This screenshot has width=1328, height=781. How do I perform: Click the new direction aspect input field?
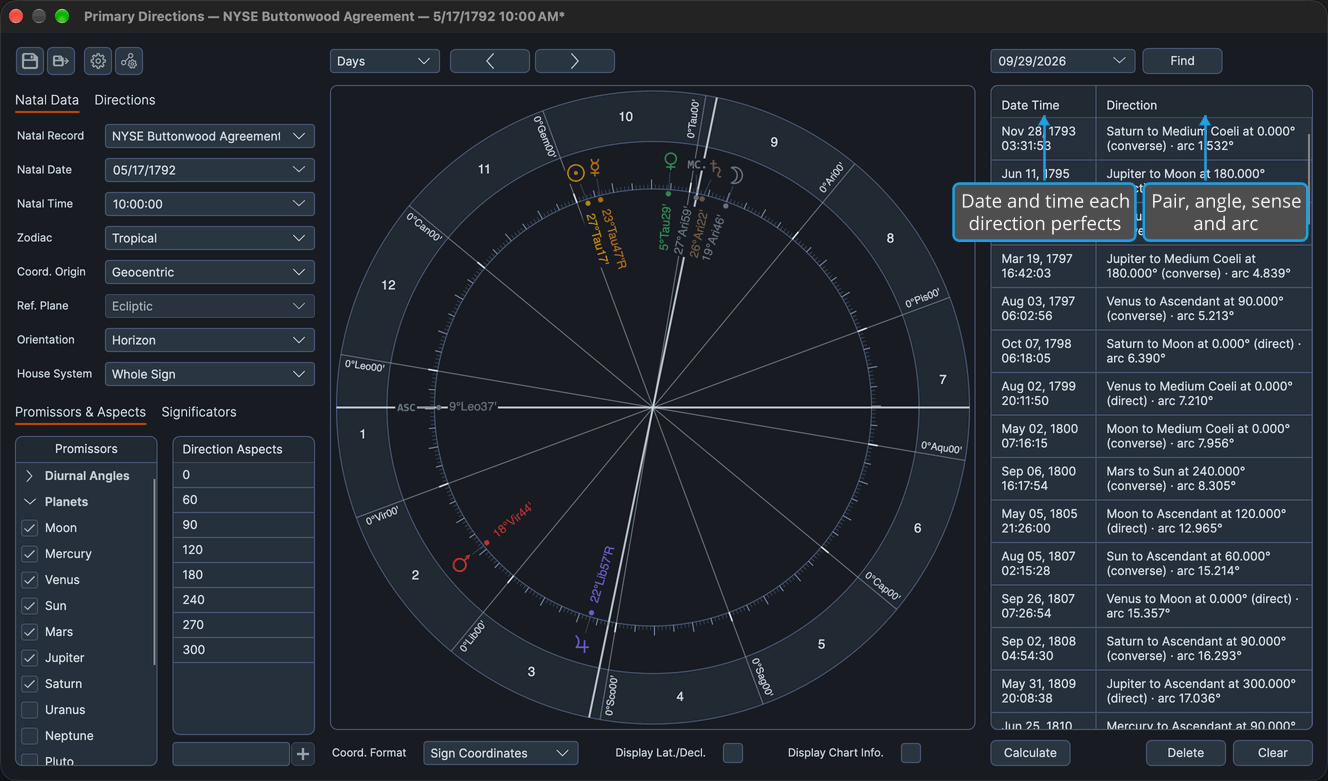tap(231, 754)
